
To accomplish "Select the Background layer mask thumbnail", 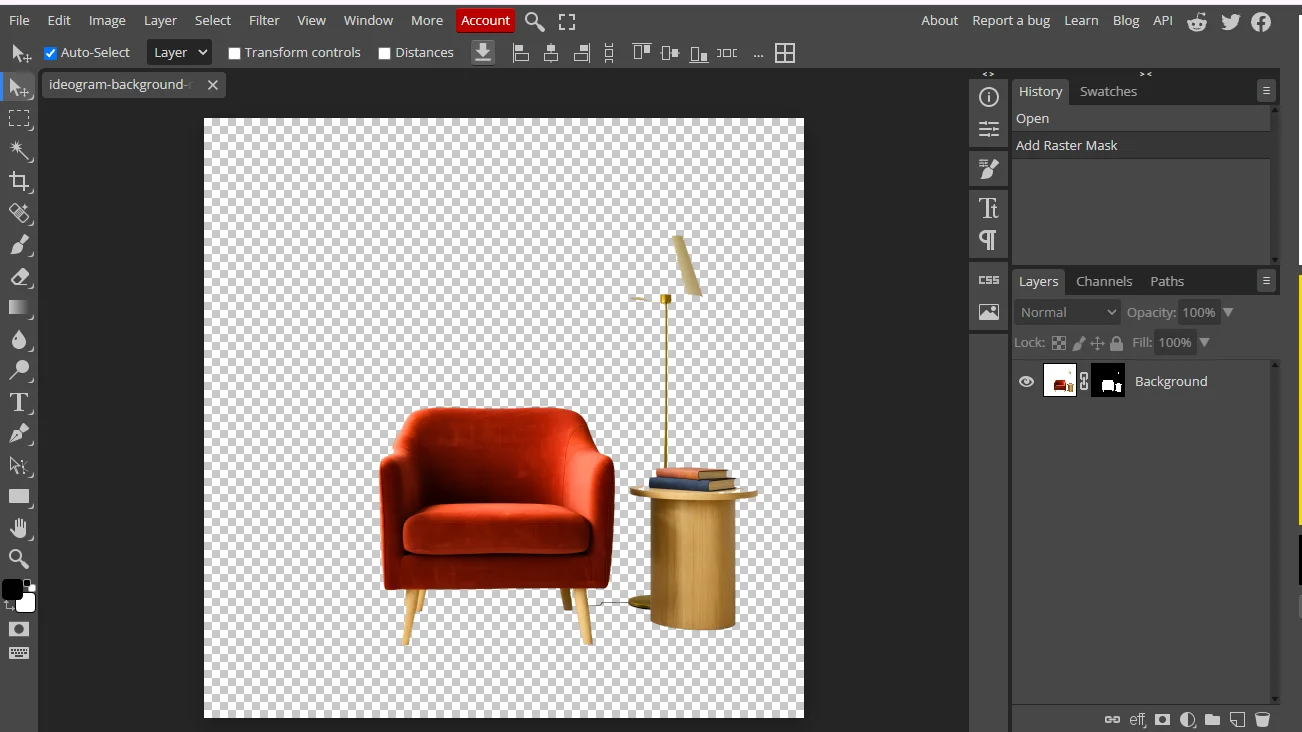I will coord(1108,381).
